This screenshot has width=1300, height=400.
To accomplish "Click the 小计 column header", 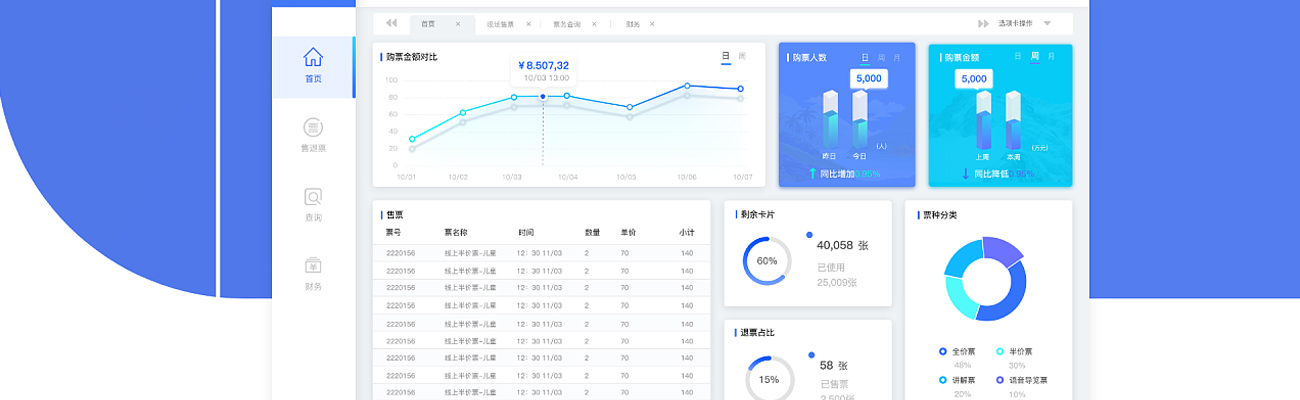I will pos(686,232).
